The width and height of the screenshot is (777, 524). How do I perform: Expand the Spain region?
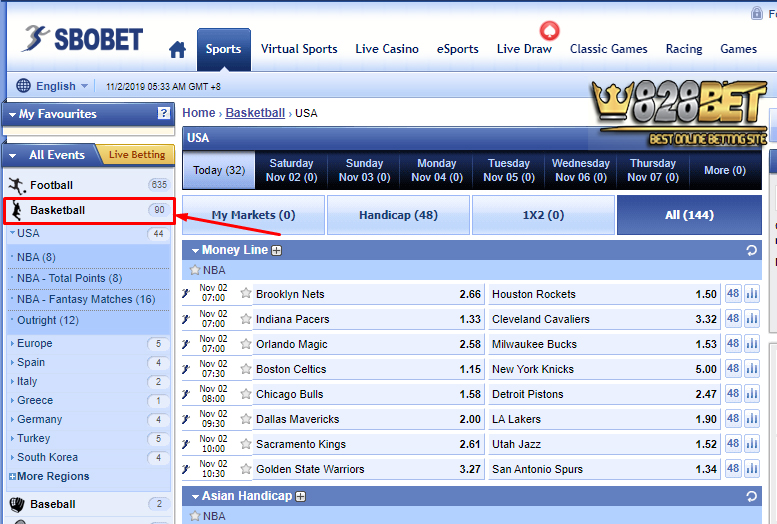12,362
